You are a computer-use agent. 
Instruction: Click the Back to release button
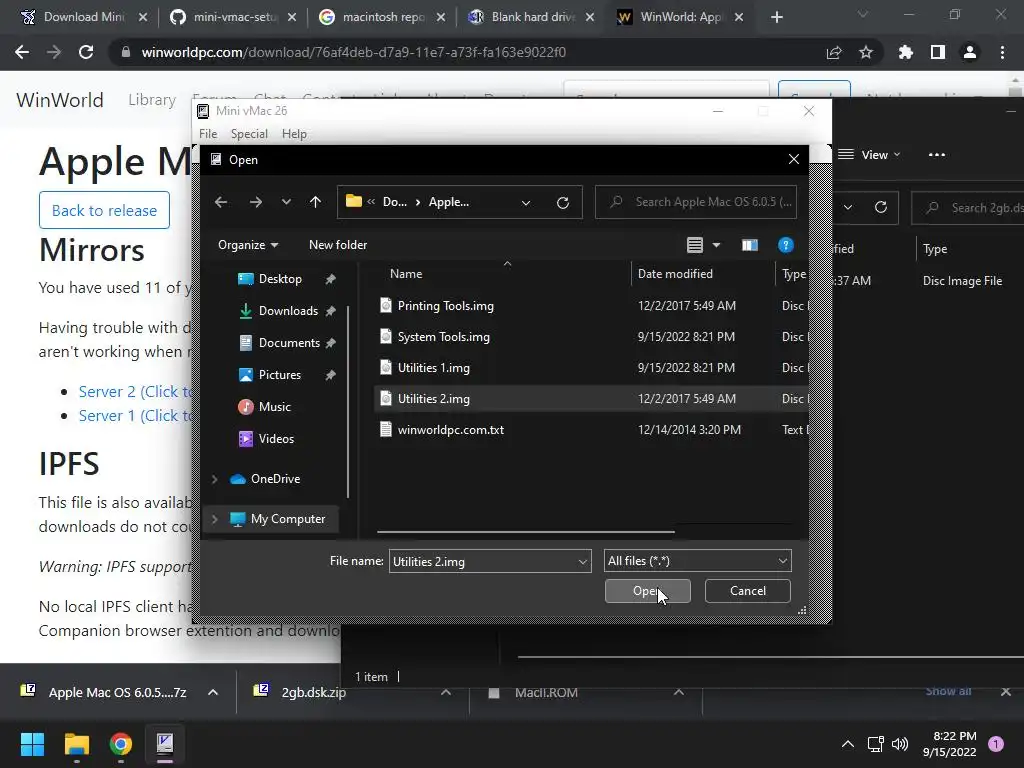click(x=104, y=210)
